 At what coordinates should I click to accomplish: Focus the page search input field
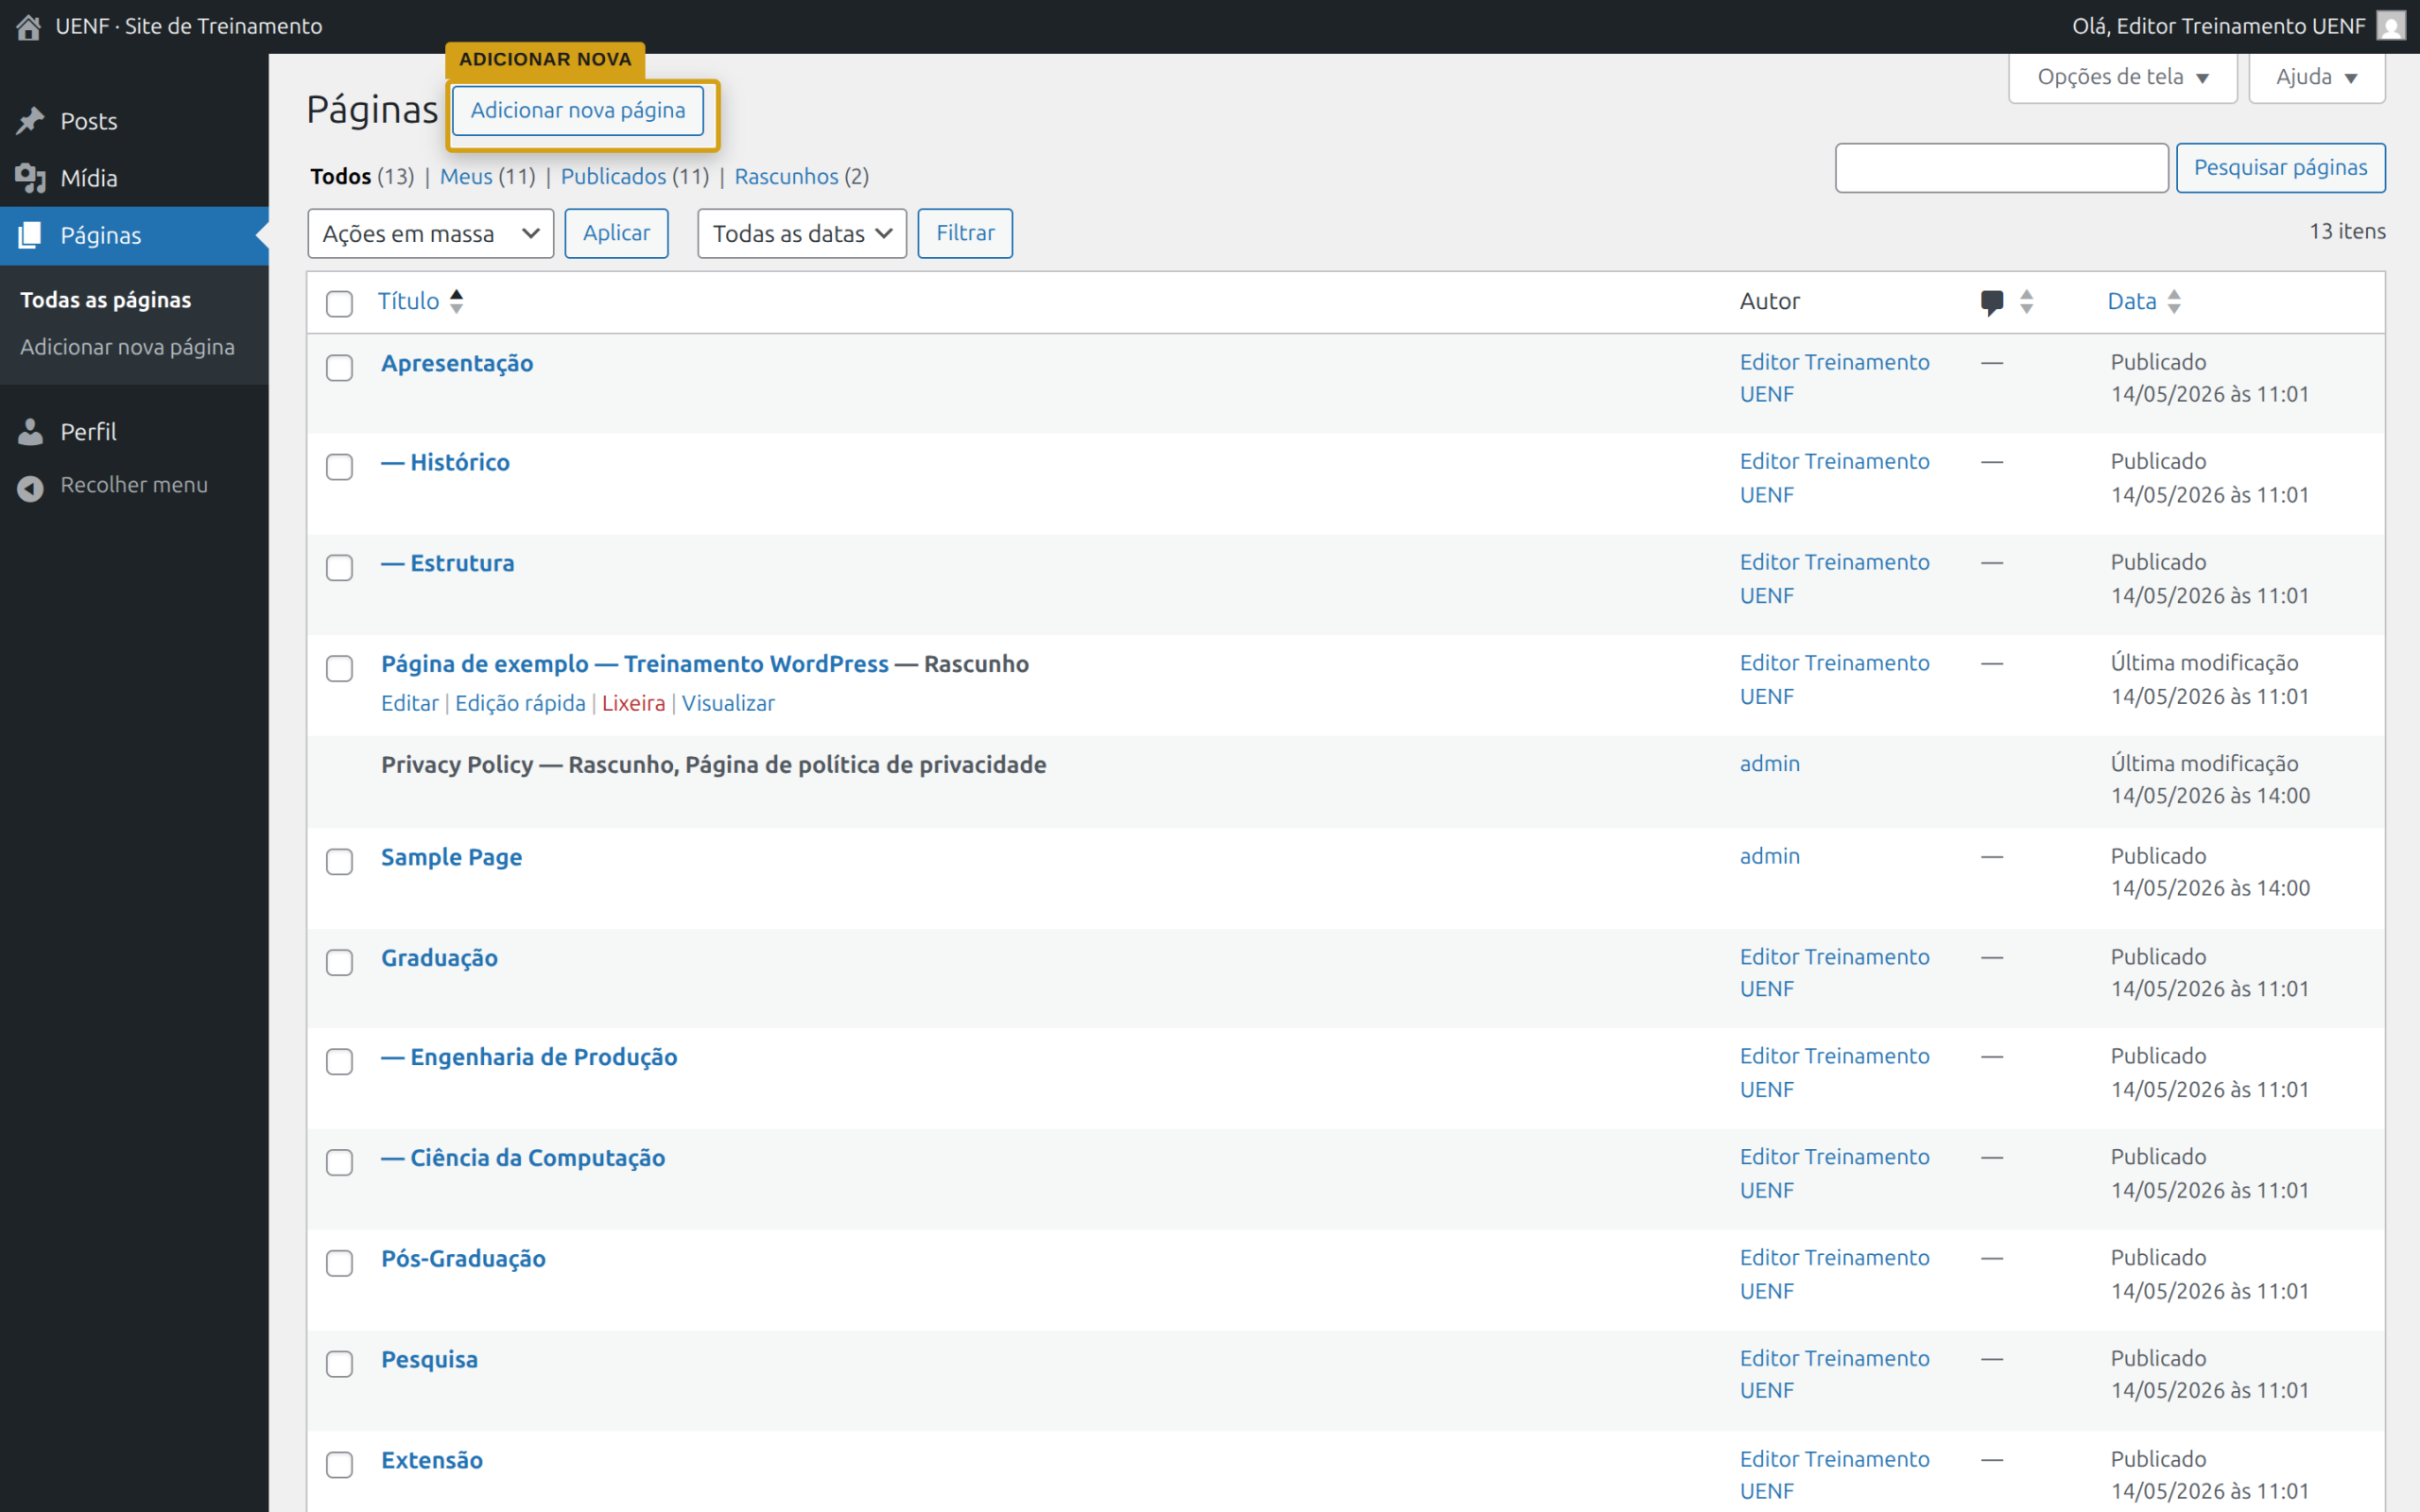tap(2002, 168)
